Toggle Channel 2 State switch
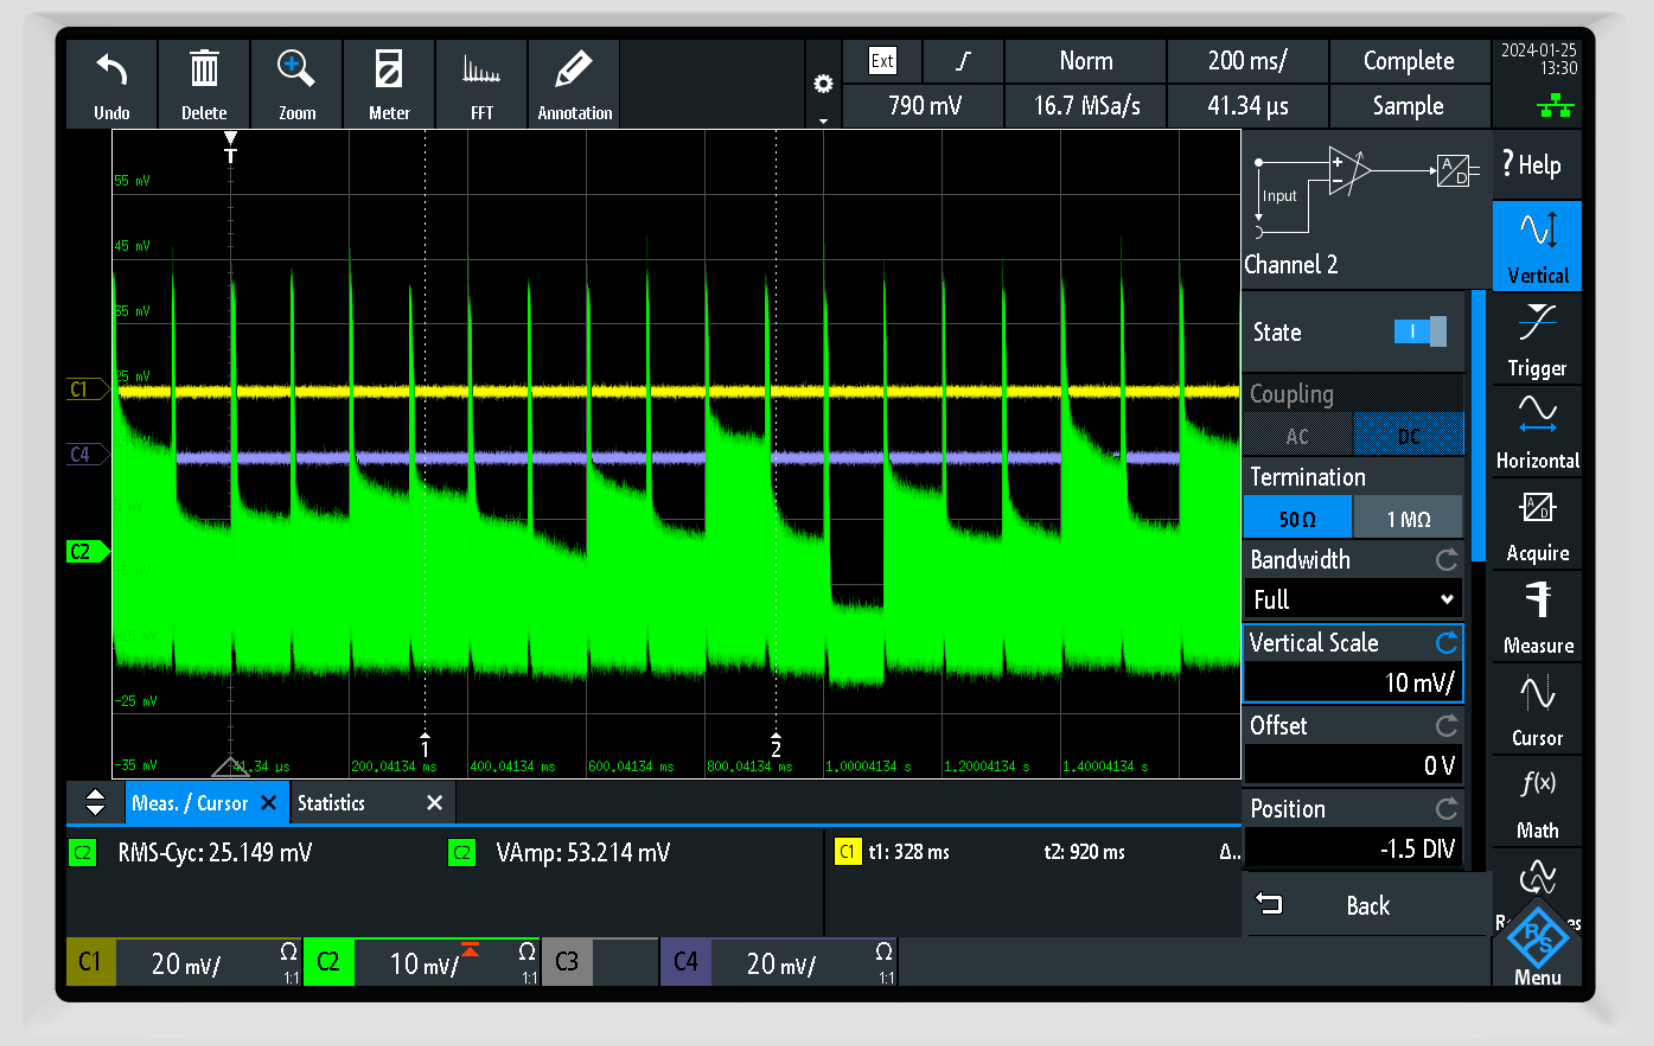The image size is (1654, 1046). [1419, 332]
